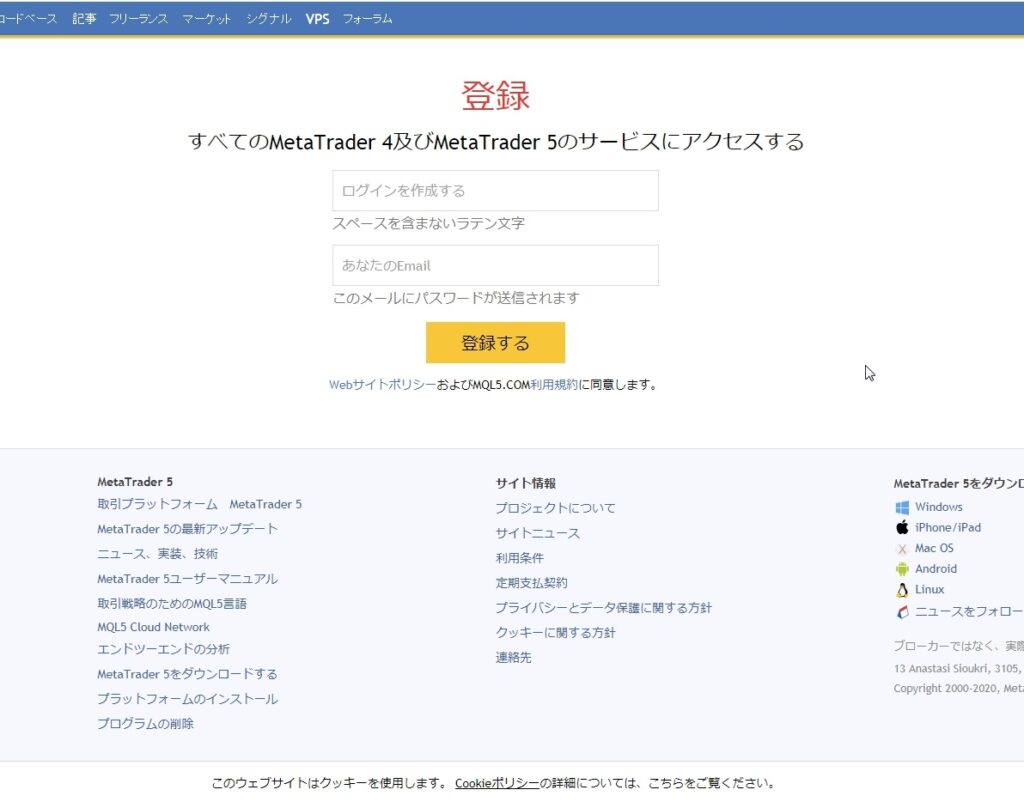Click the ニュースをフォロー text link
Image resolution: width=1024 pixels, height=802 pixels.
pyautogui.click(x=969, y=611)
